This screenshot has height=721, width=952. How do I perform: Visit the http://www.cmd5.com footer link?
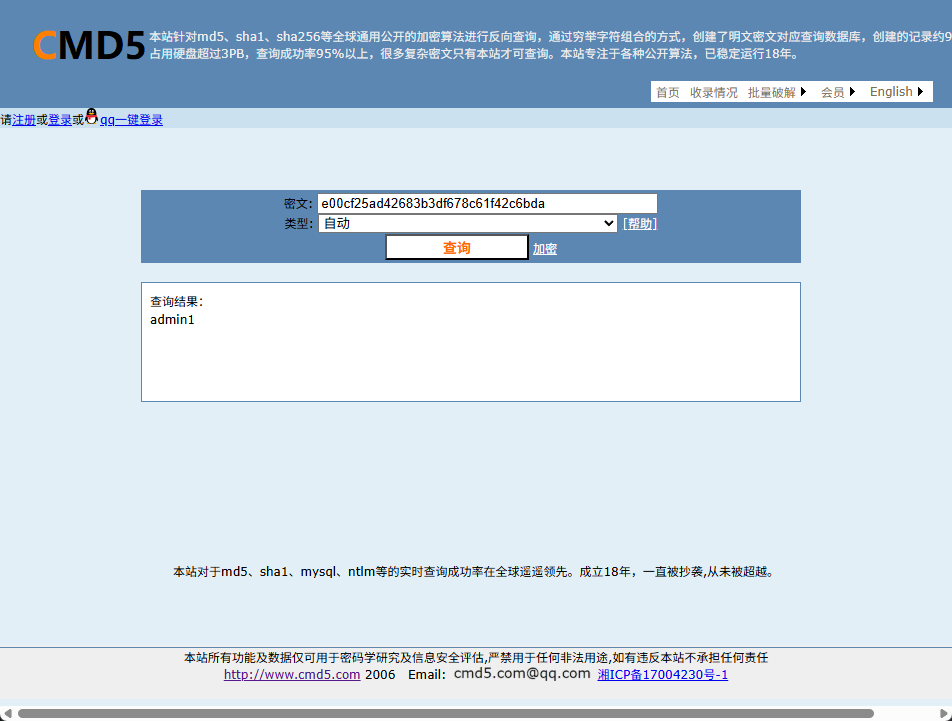click(291, 674)
